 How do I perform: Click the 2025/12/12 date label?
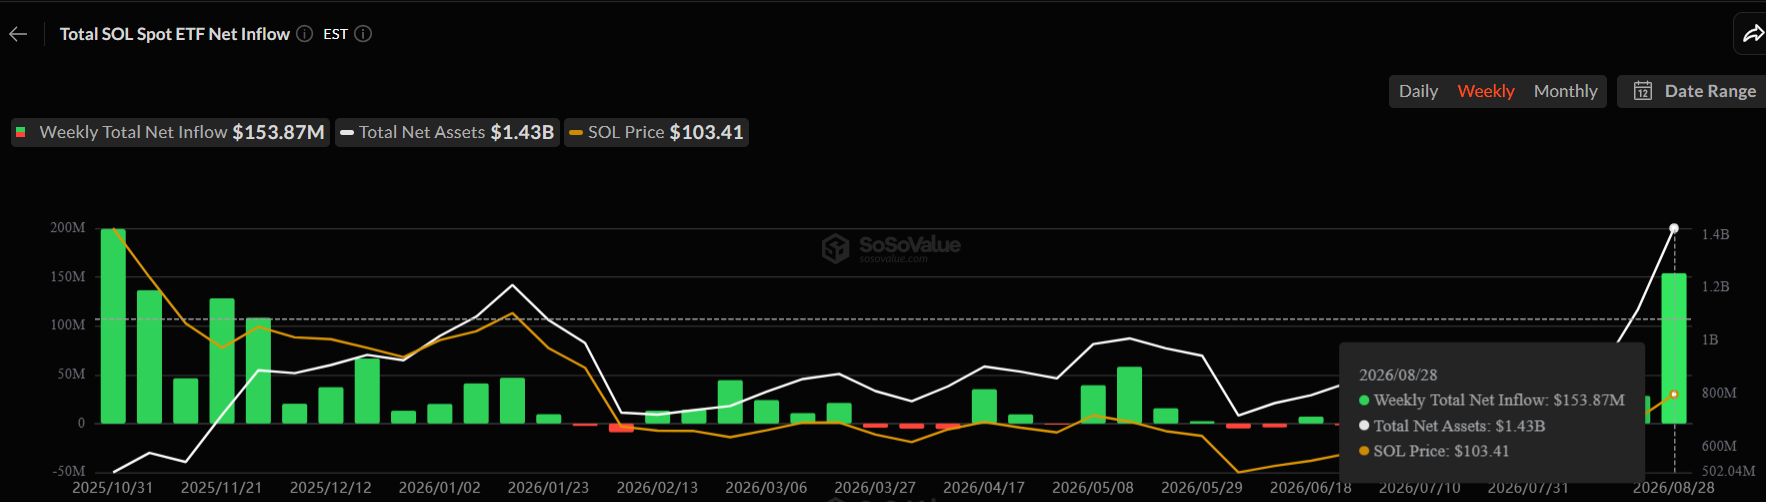[330, 488]
